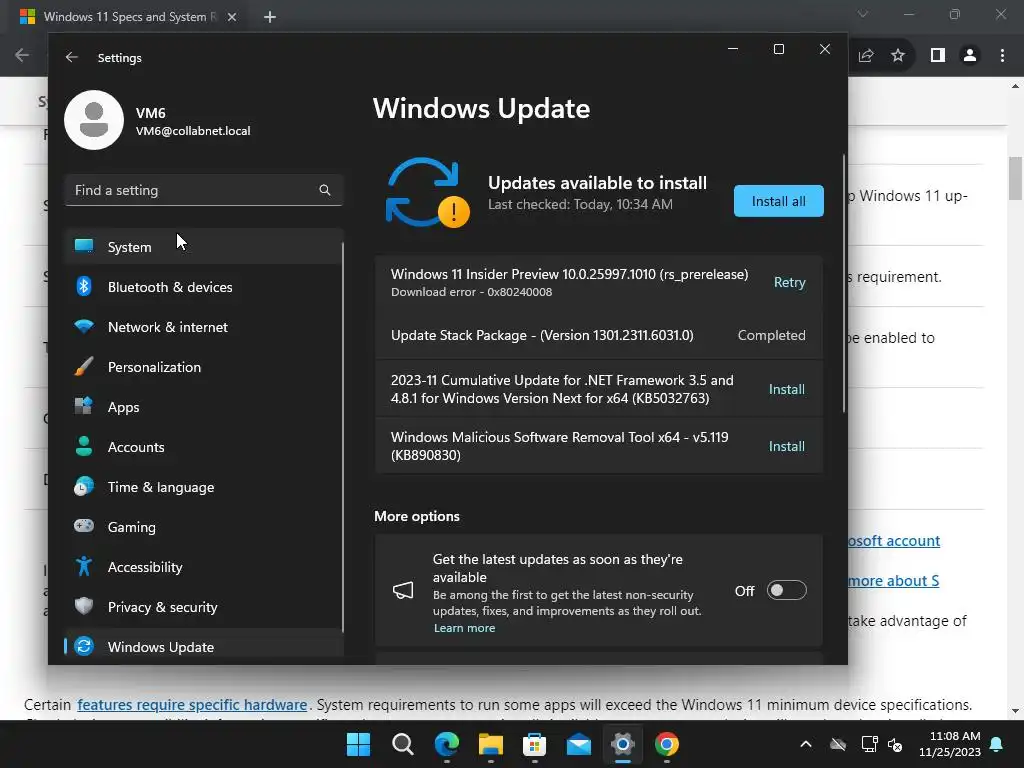The width and height of the screenshot is (1024, 768).
Task: Click the Personalization paintbrush icon
Action: (x=84, y=366)
